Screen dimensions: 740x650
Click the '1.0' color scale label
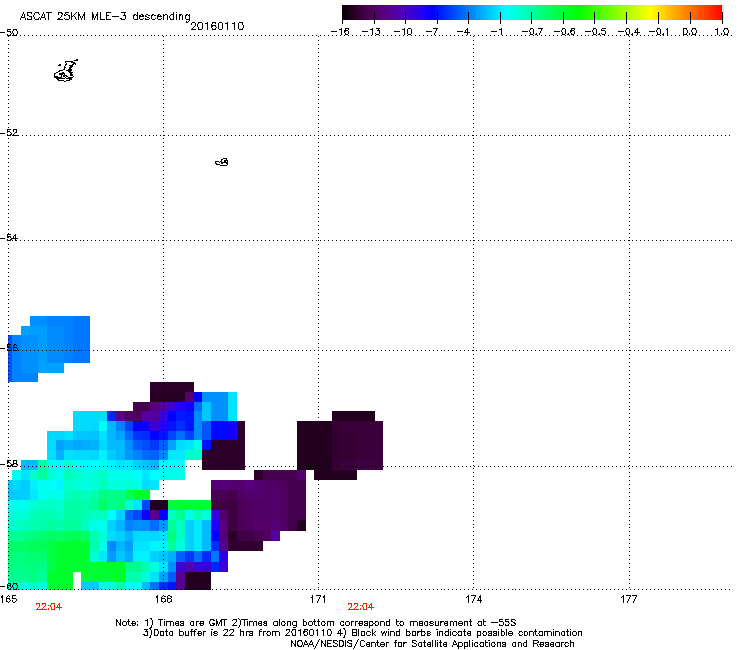point(722,32)
